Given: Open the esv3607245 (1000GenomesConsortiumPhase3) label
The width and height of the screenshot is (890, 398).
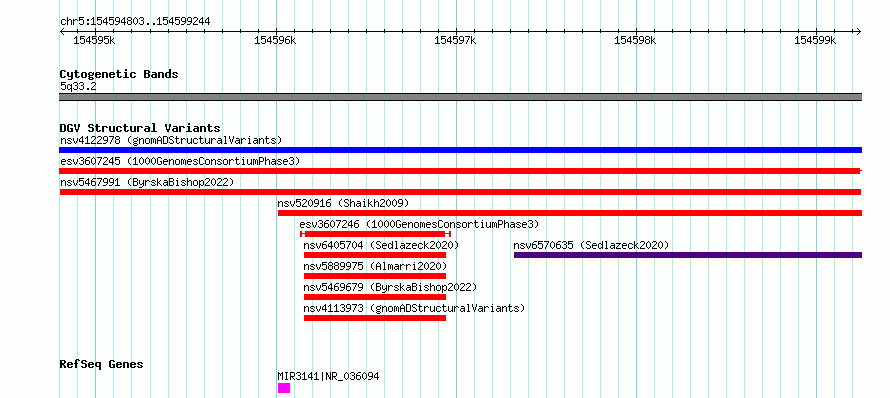Looking at the screenshot, I should (x=180, y=161).
